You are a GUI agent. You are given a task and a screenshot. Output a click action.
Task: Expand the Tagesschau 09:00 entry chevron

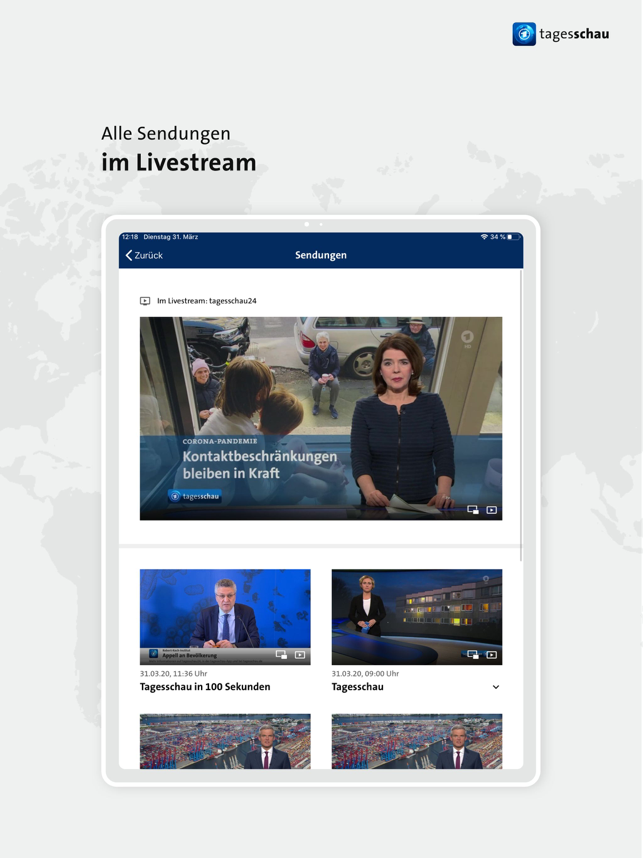(x=496, y=687)
